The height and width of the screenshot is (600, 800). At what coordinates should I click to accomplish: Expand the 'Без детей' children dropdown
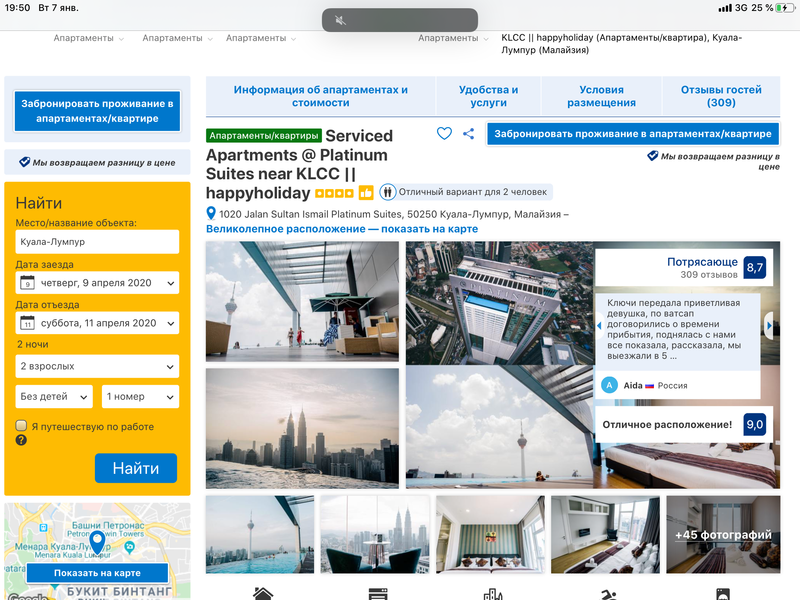click(x=54, y=397)
